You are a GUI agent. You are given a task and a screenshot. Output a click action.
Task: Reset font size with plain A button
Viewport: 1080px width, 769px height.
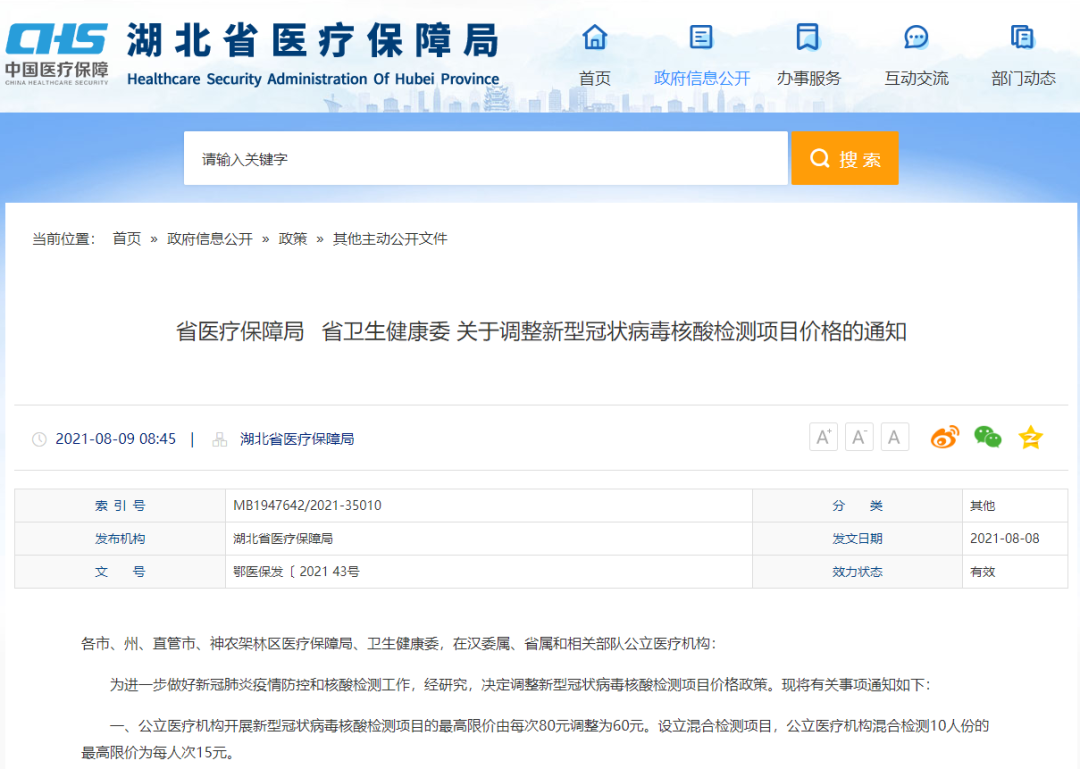[x=894, y=437]
